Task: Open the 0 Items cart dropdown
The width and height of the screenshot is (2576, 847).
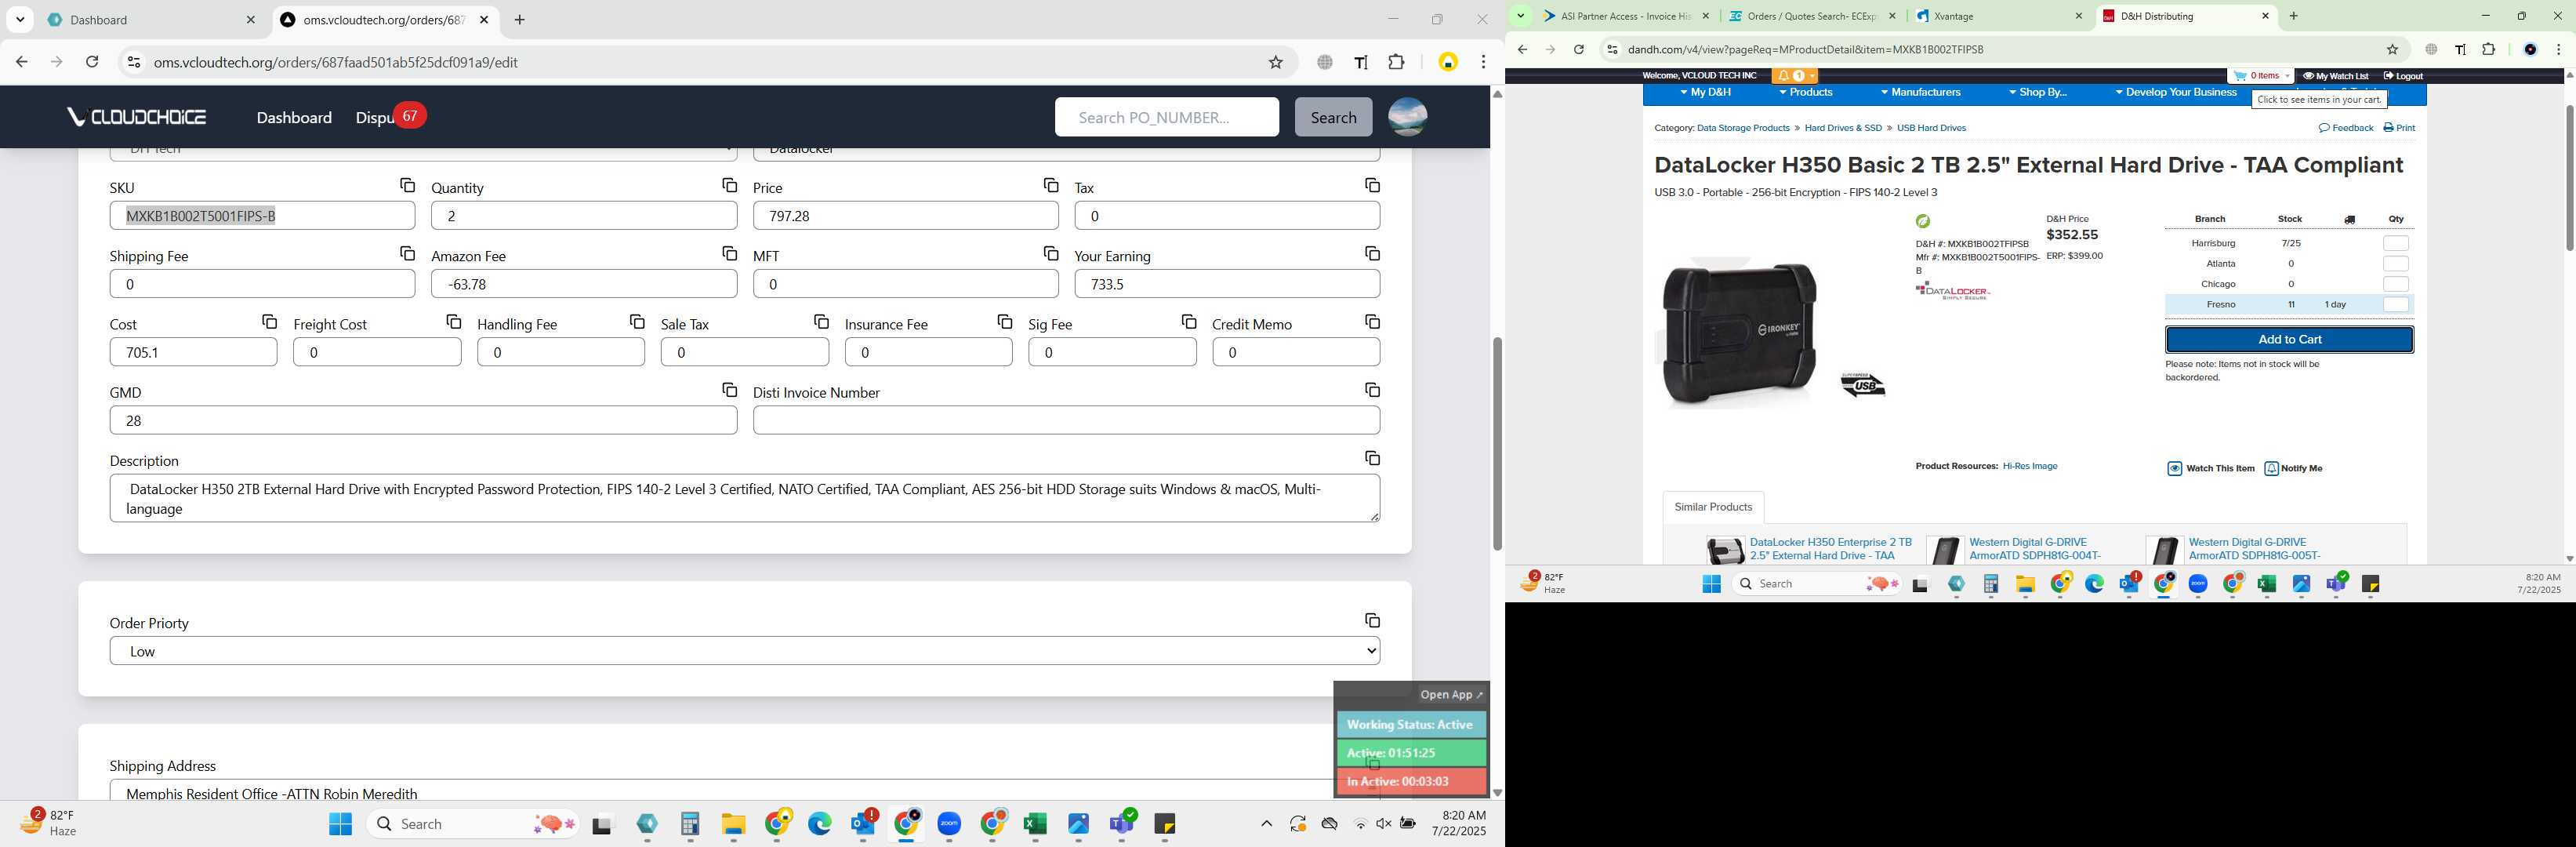Action: click(x=2260, y=76)
